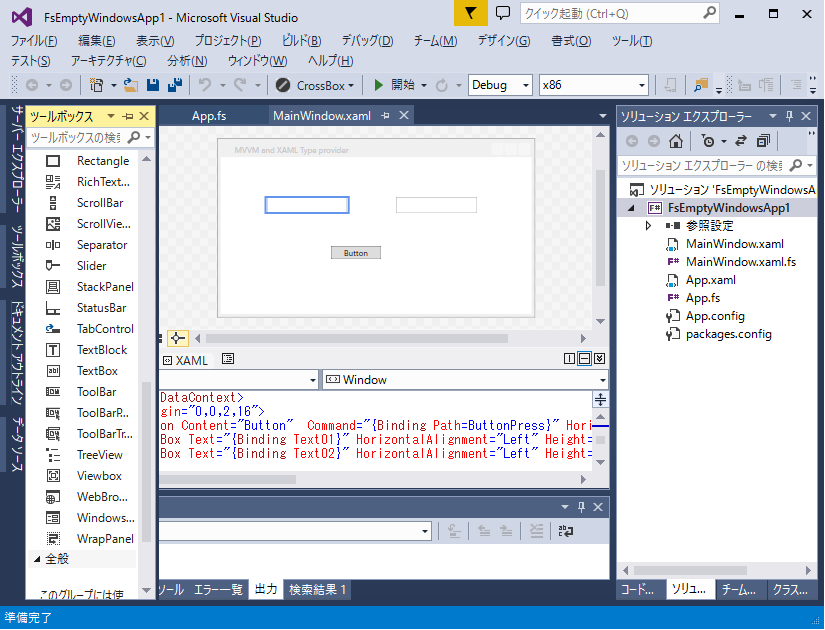The height and width of the screenshot is (630, 825).
Task: Click the Button control on the design surface
Action: point(356,253)
